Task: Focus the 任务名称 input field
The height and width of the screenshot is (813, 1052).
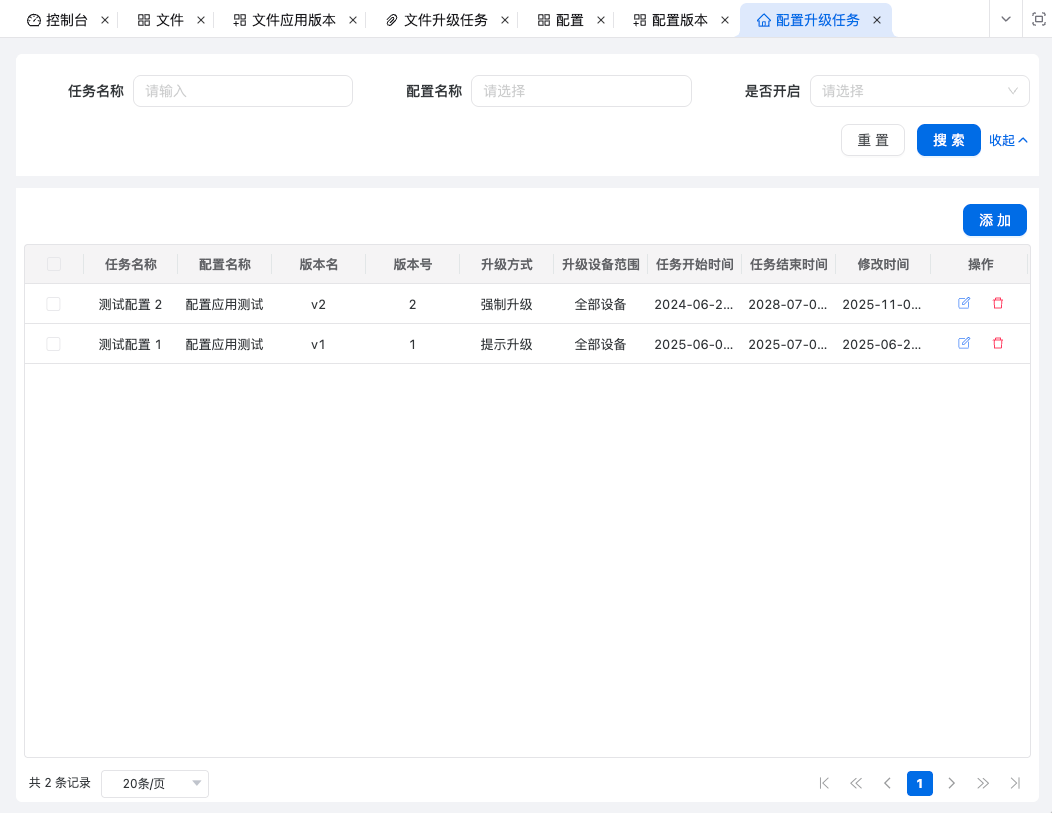Action: (x=243, y=91)
